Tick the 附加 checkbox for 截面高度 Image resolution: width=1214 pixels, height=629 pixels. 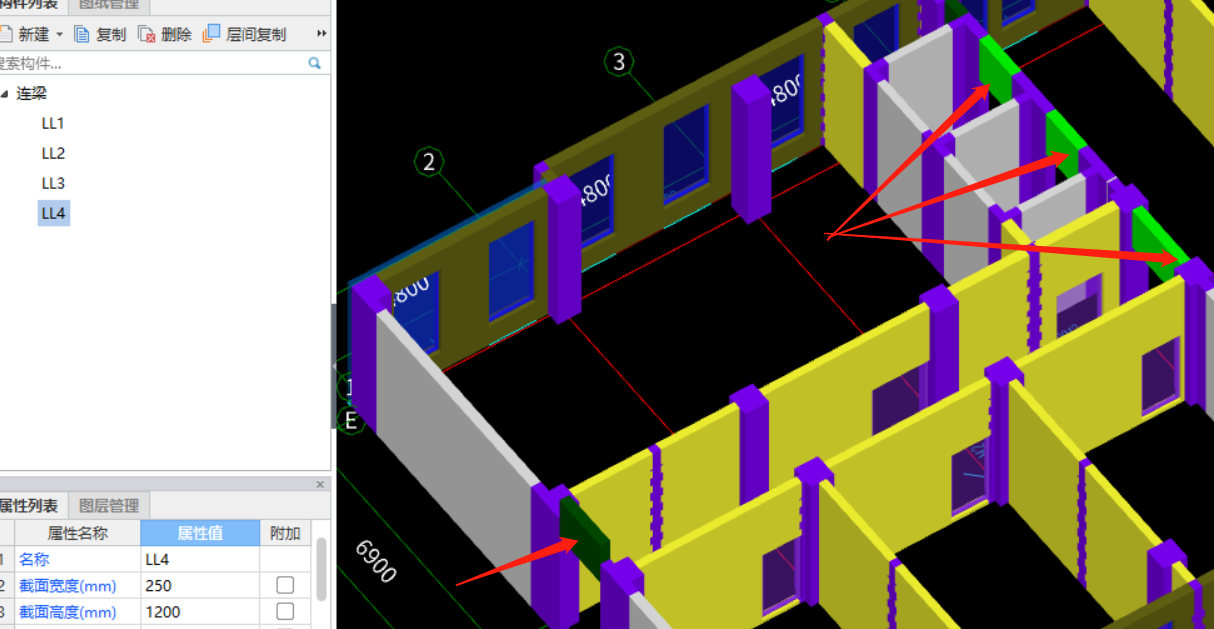pos(285,611)
